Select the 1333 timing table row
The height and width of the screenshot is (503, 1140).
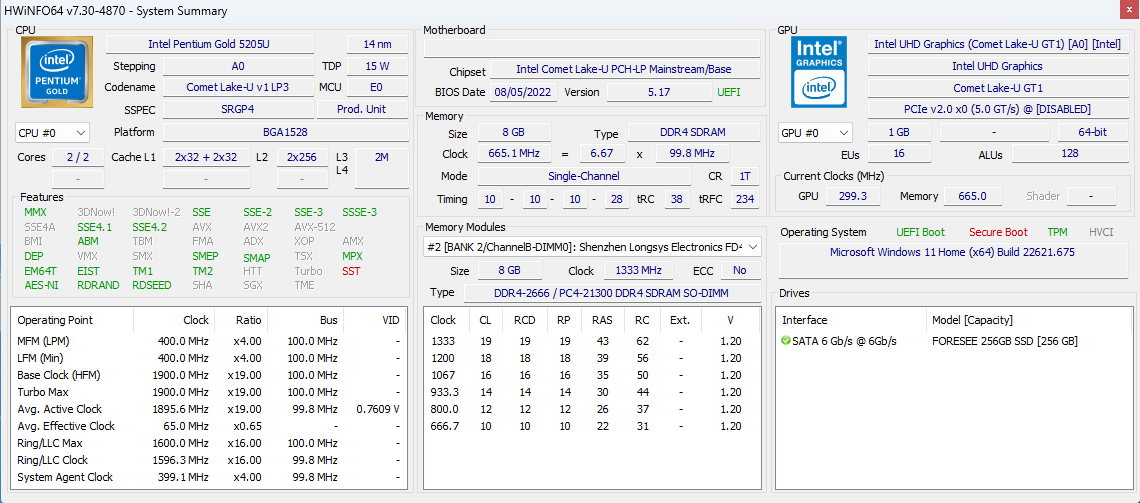coord(593,341)
